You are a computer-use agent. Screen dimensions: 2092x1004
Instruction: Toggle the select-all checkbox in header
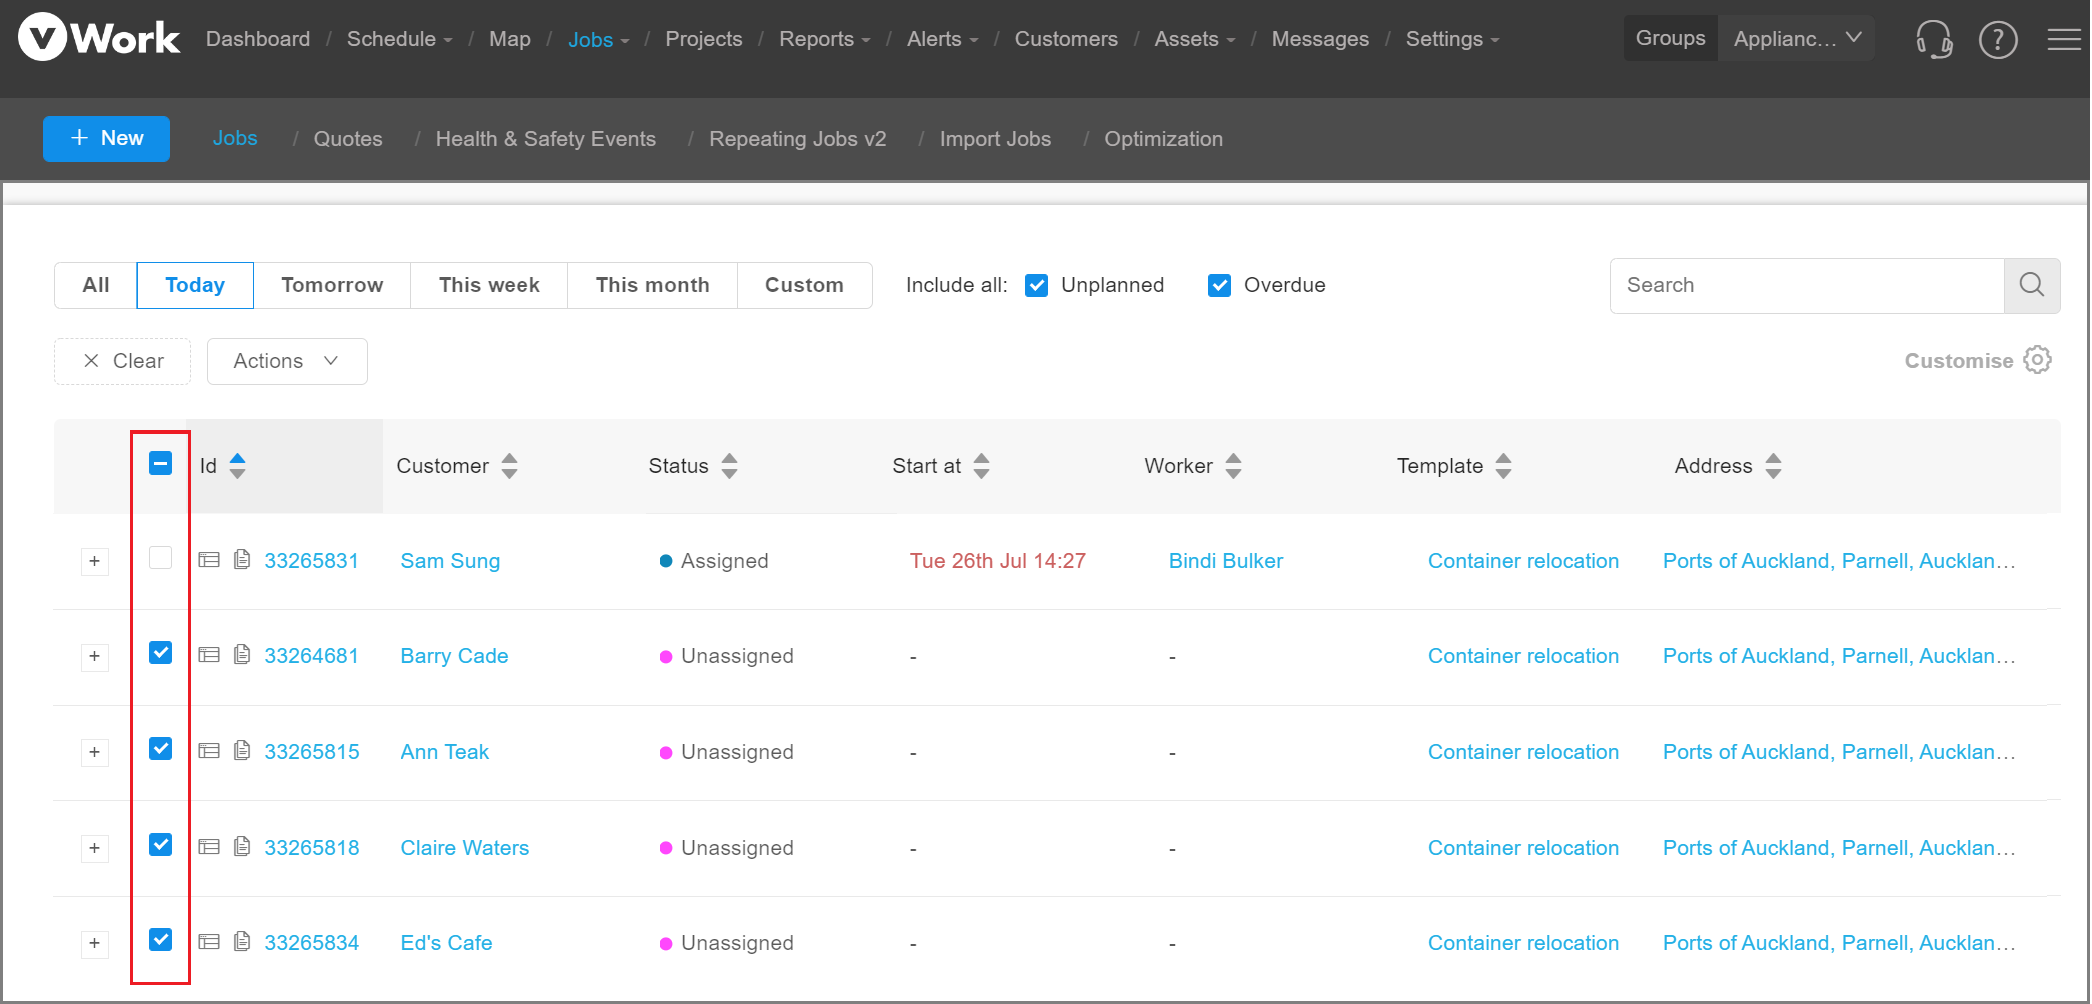tap(160, 463)
